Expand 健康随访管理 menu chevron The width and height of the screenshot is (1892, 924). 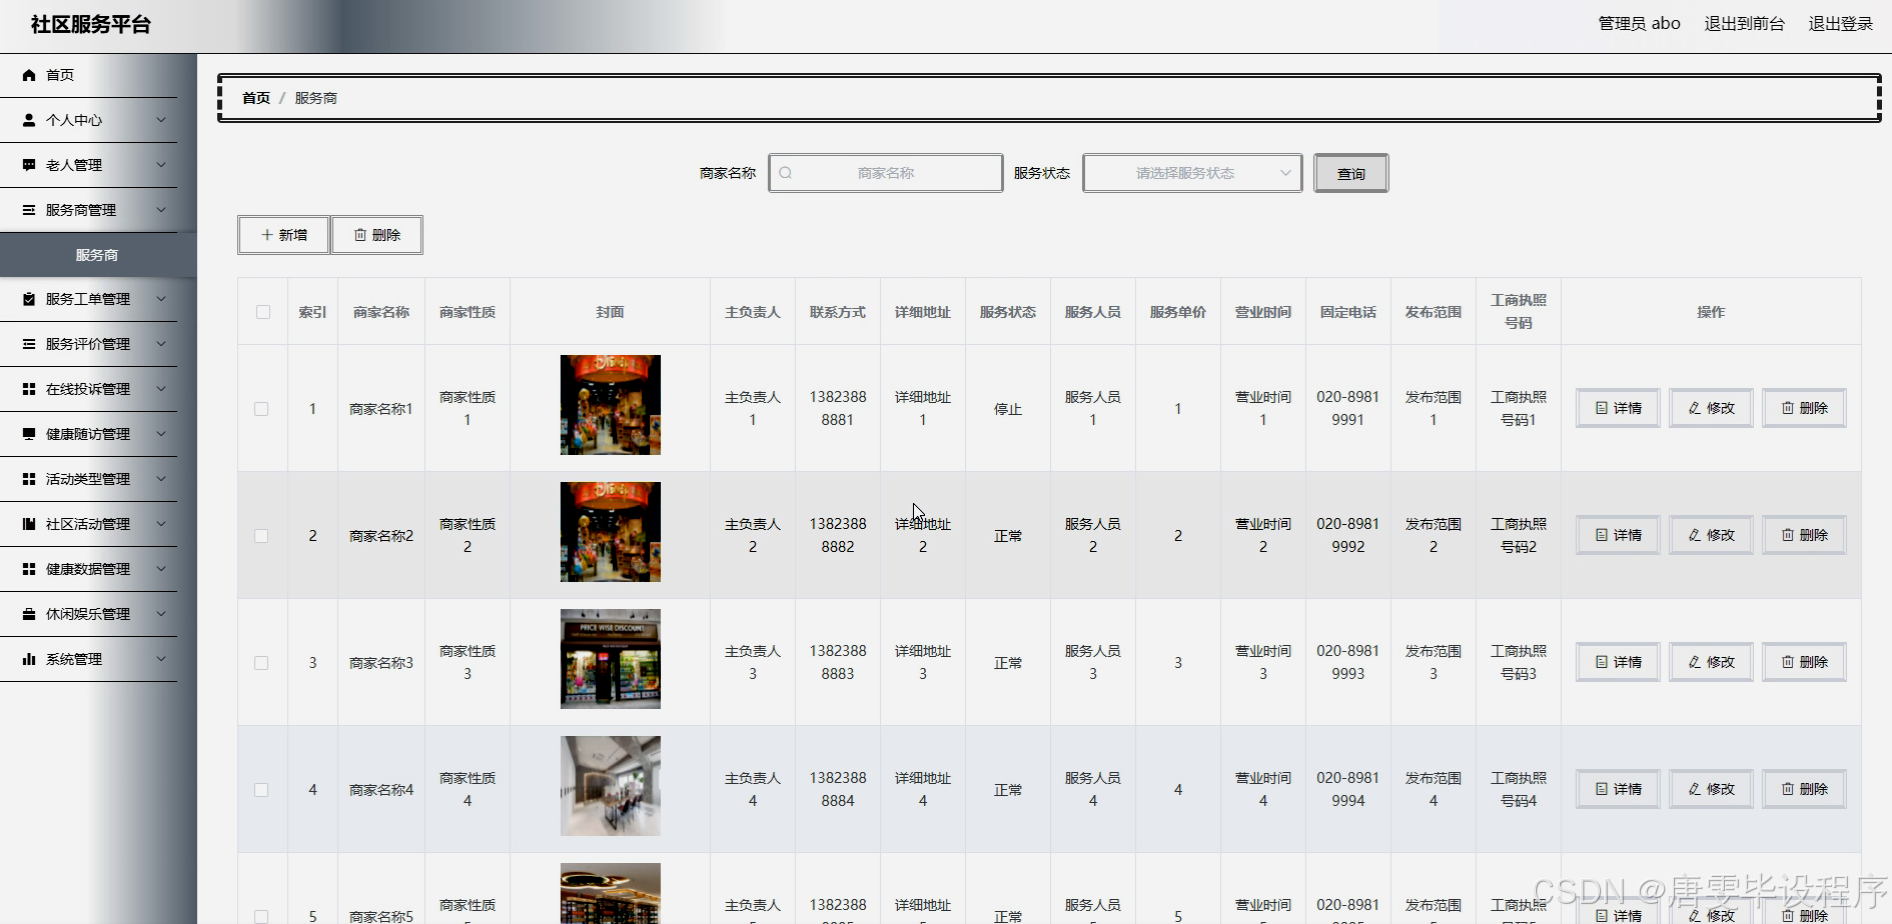tap(161, 434)
